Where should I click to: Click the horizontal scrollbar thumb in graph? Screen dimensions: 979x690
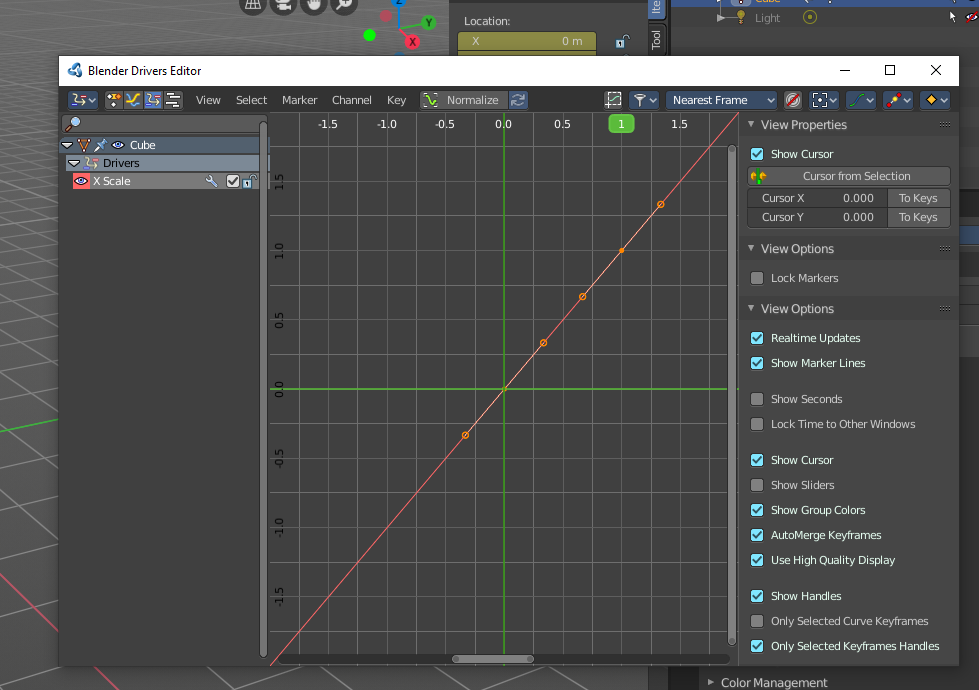(493, 659)
